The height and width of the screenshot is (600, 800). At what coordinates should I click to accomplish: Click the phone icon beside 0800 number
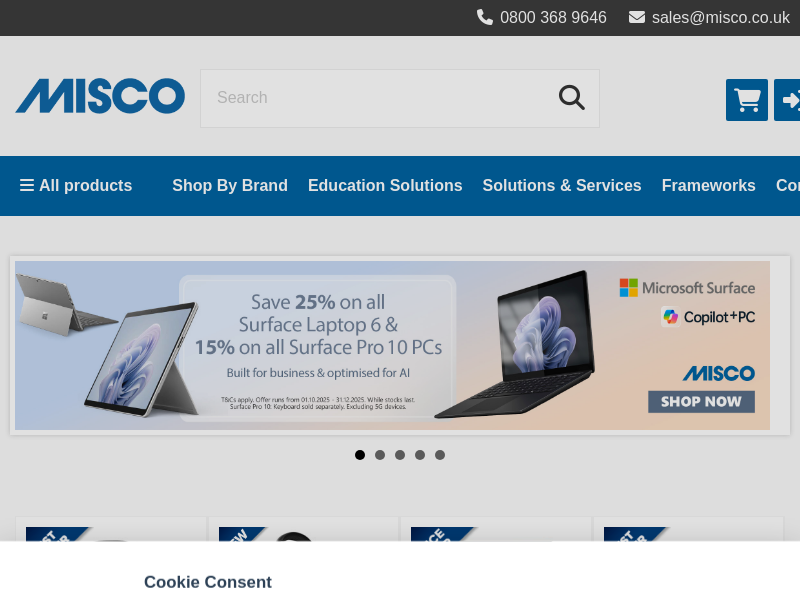485,17
